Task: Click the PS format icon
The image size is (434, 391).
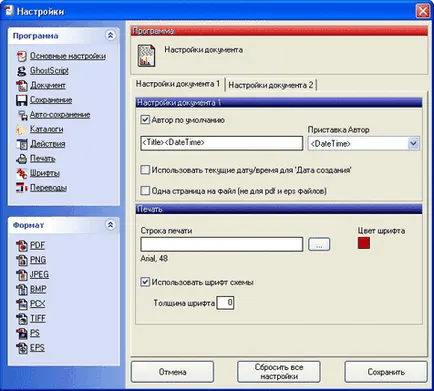Action: click(22, 334)
